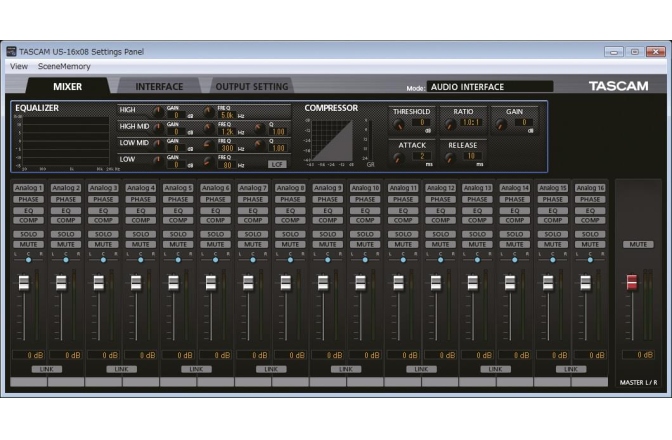Enable EQ on Analog 3 channel
This screenshot has width=672, height=440.
coord(103,211)
